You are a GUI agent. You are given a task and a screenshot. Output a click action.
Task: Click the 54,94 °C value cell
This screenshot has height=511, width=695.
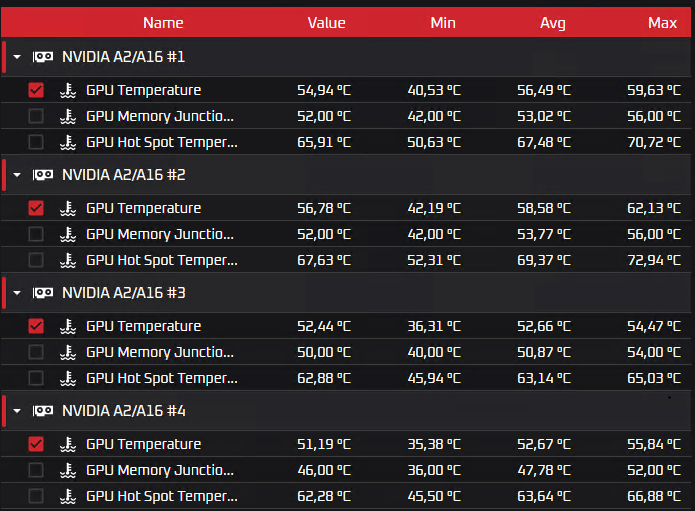(x=324, y=90)
